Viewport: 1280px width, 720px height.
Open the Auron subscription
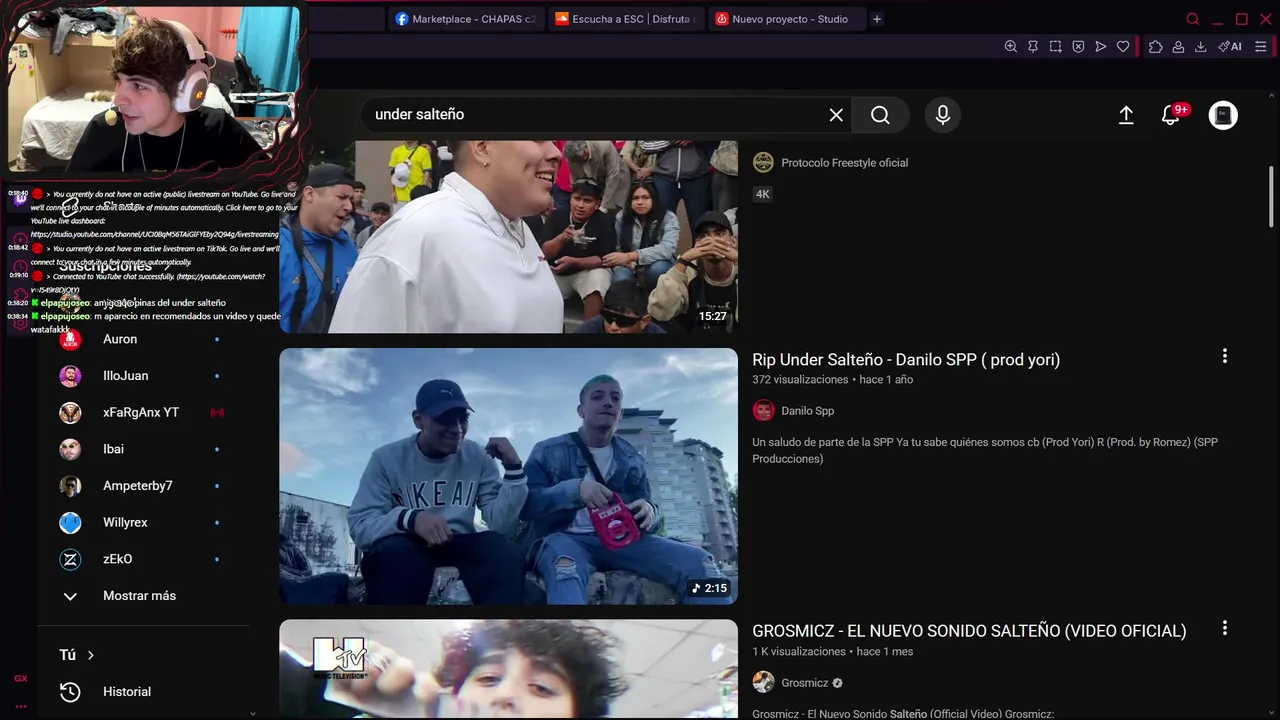click(x=145, y=339)
